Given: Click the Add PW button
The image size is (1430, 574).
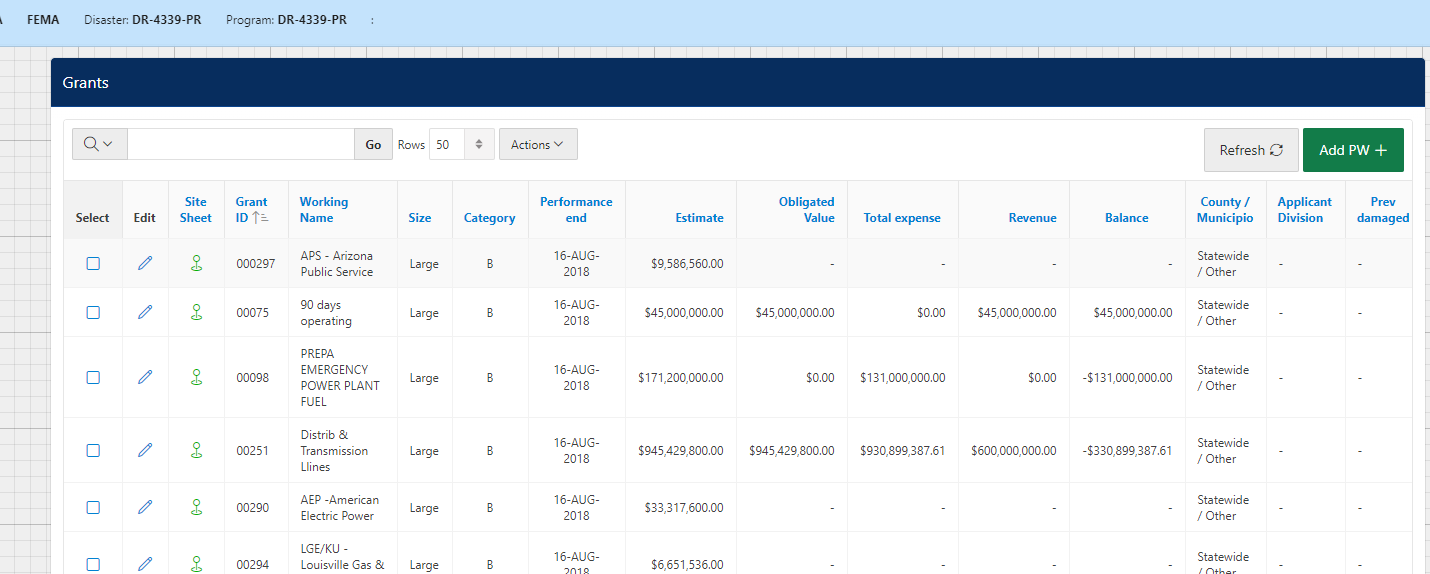Looking at the screenshot, I should tap(1353, 150).
